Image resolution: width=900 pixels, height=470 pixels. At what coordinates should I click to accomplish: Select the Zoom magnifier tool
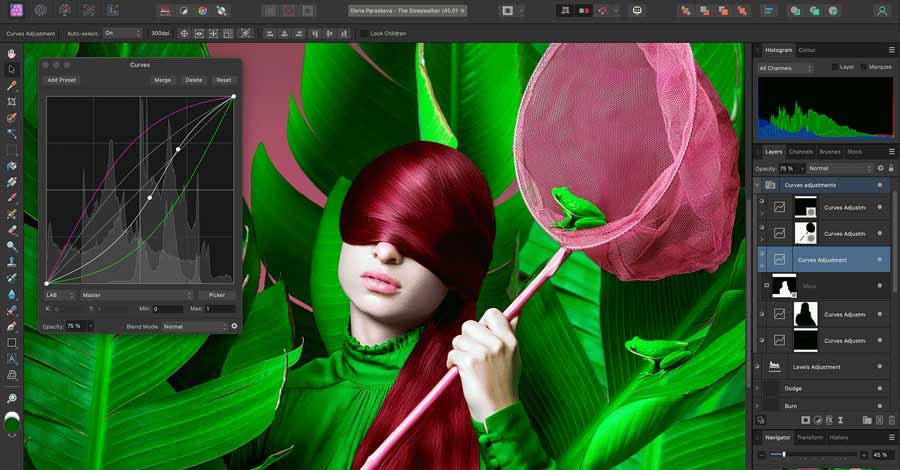click(11, 398)
